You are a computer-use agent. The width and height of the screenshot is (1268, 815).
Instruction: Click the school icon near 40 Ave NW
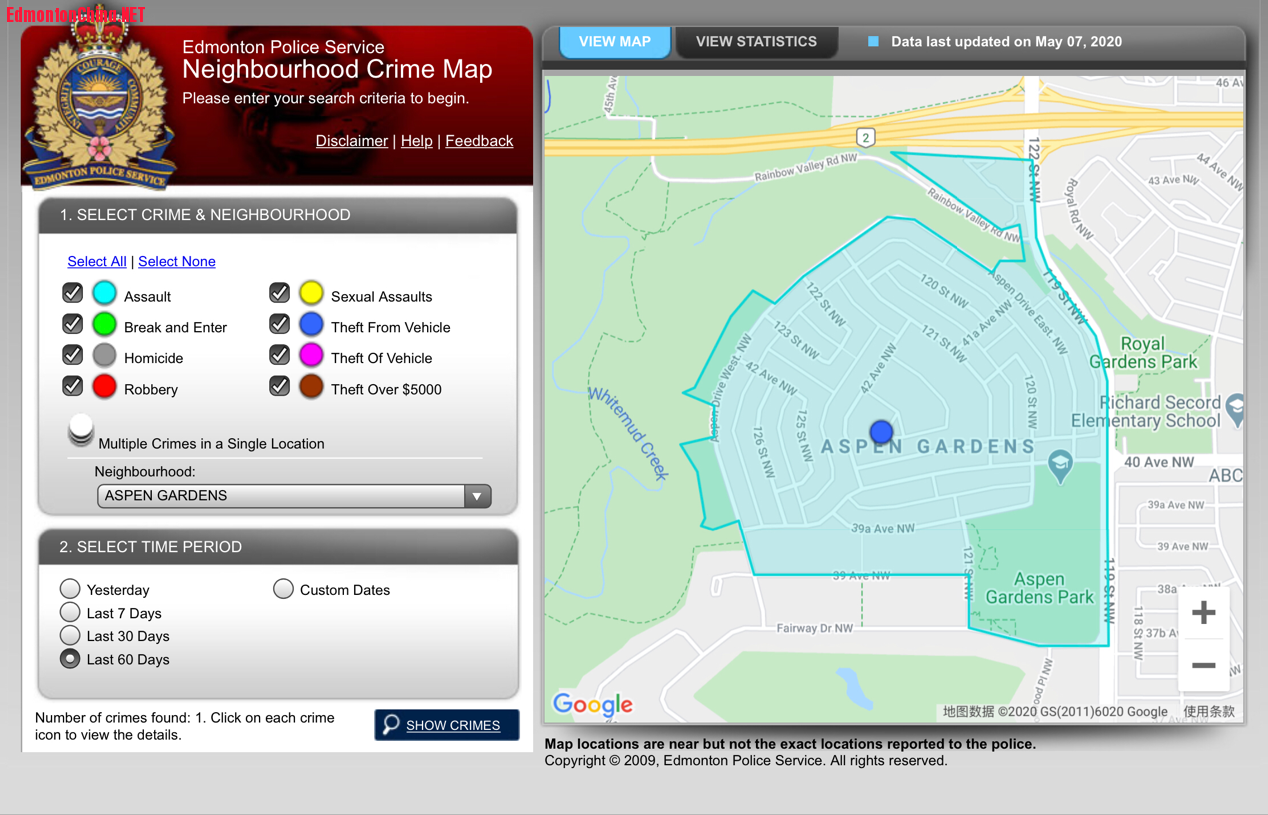(1060, 464)
